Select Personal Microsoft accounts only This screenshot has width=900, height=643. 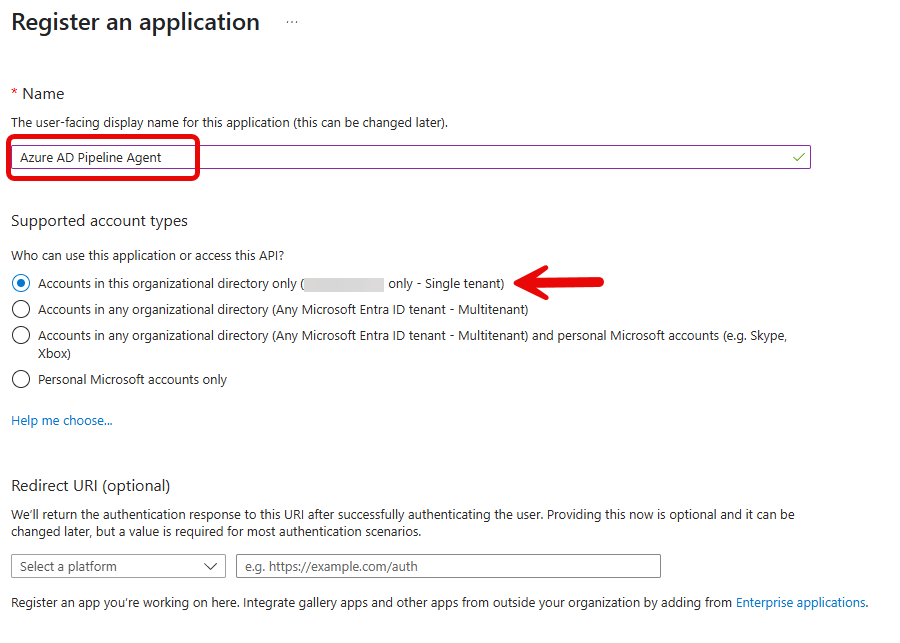21,379
